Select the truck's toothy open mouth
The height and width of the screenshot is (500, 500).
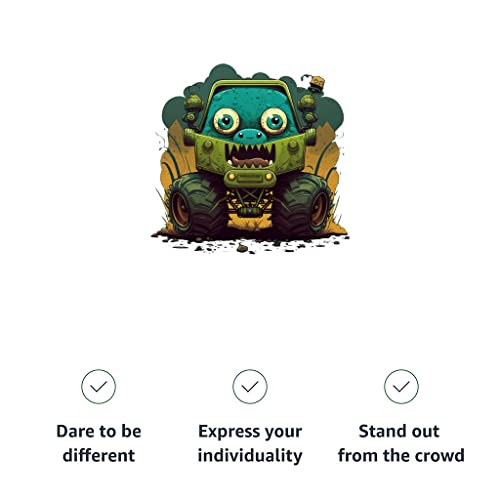pos(250,156)
